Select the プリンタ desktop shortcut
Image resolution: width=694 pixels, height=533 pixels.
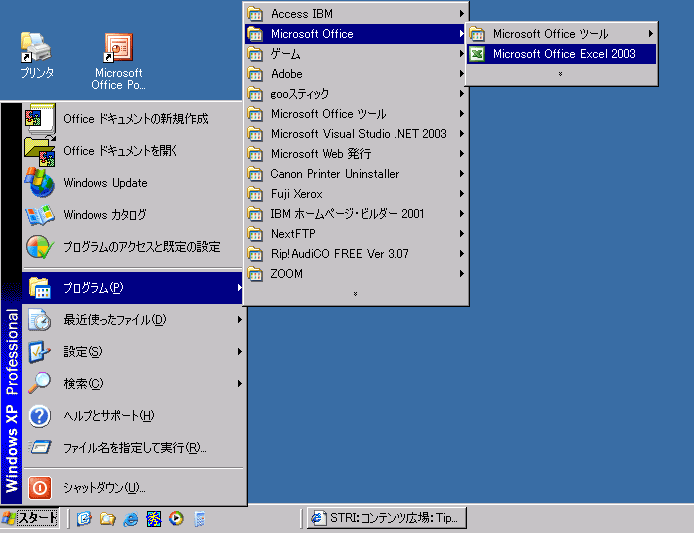36,55
